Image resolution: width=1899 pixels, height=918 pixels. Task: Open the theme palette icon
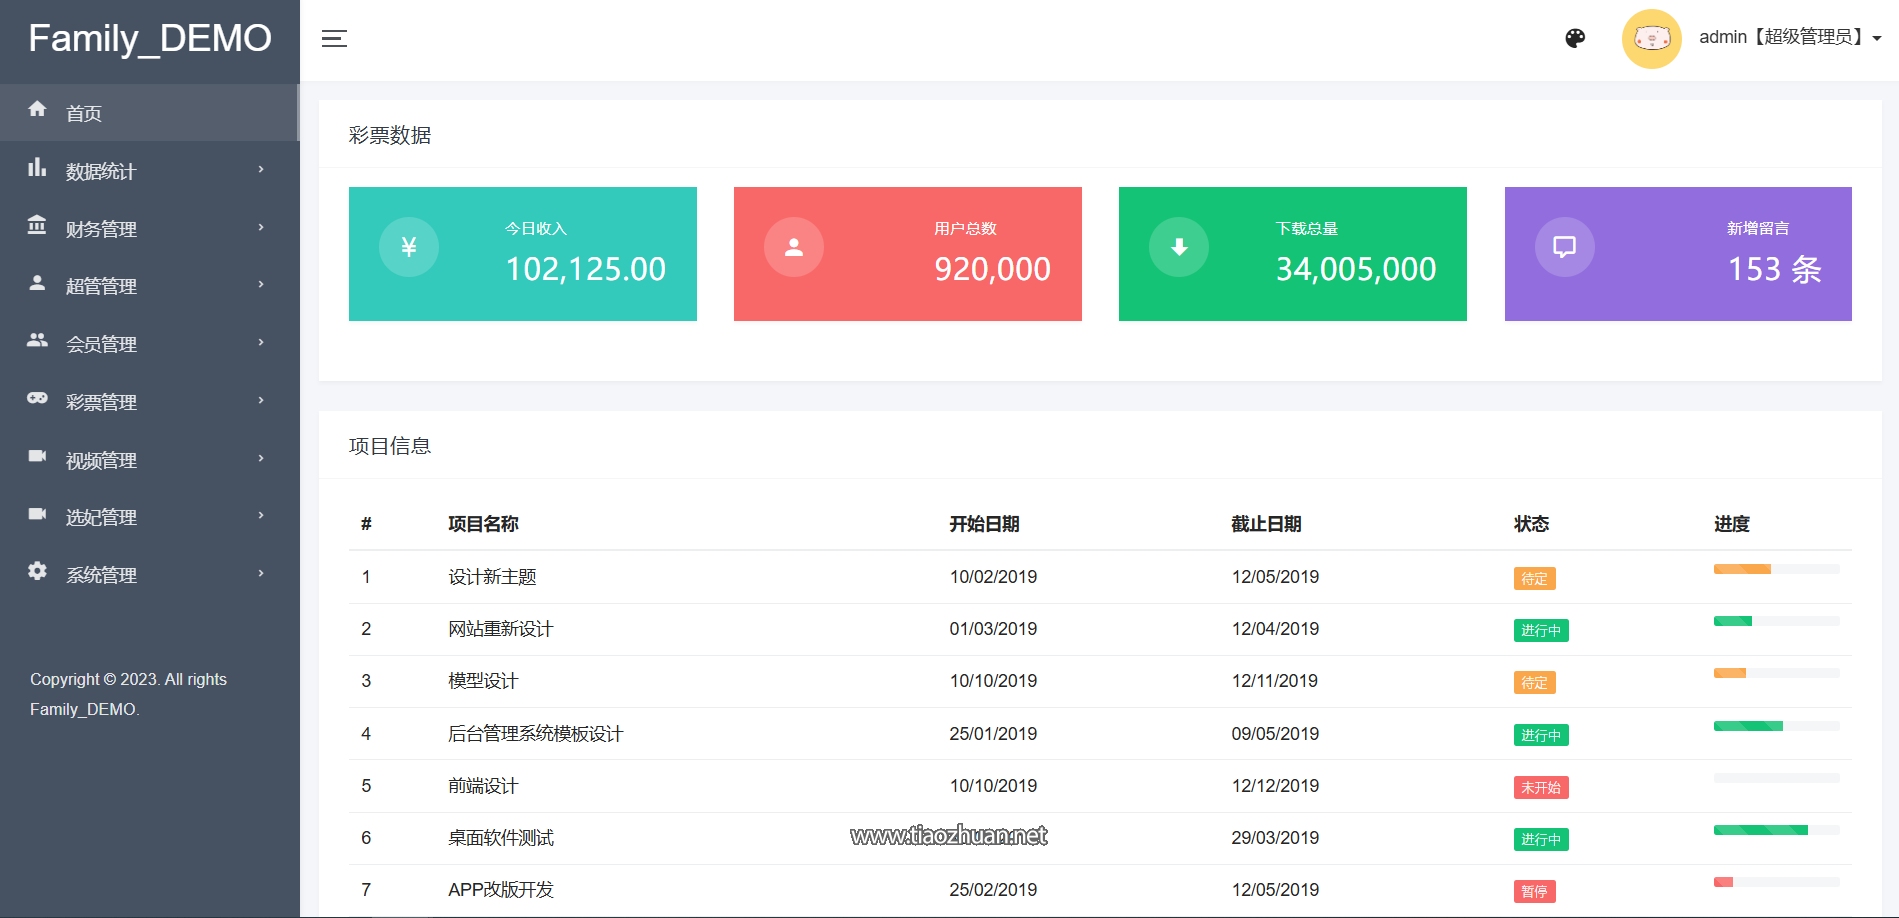click(1575, 38)
